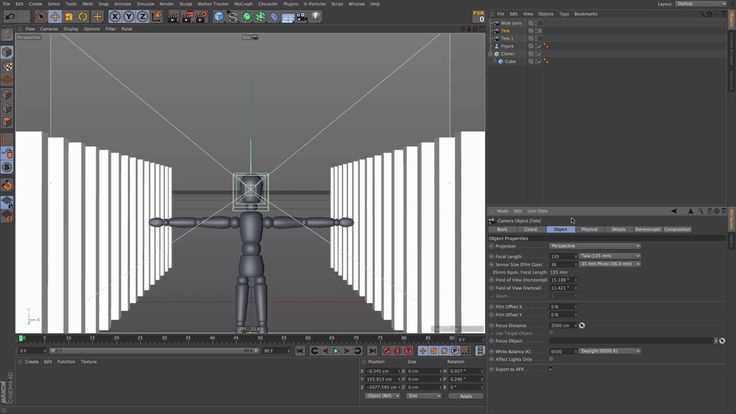Select the Rotate tool
This screenshot has height=414, width=736.
click(x=83, y=17)
